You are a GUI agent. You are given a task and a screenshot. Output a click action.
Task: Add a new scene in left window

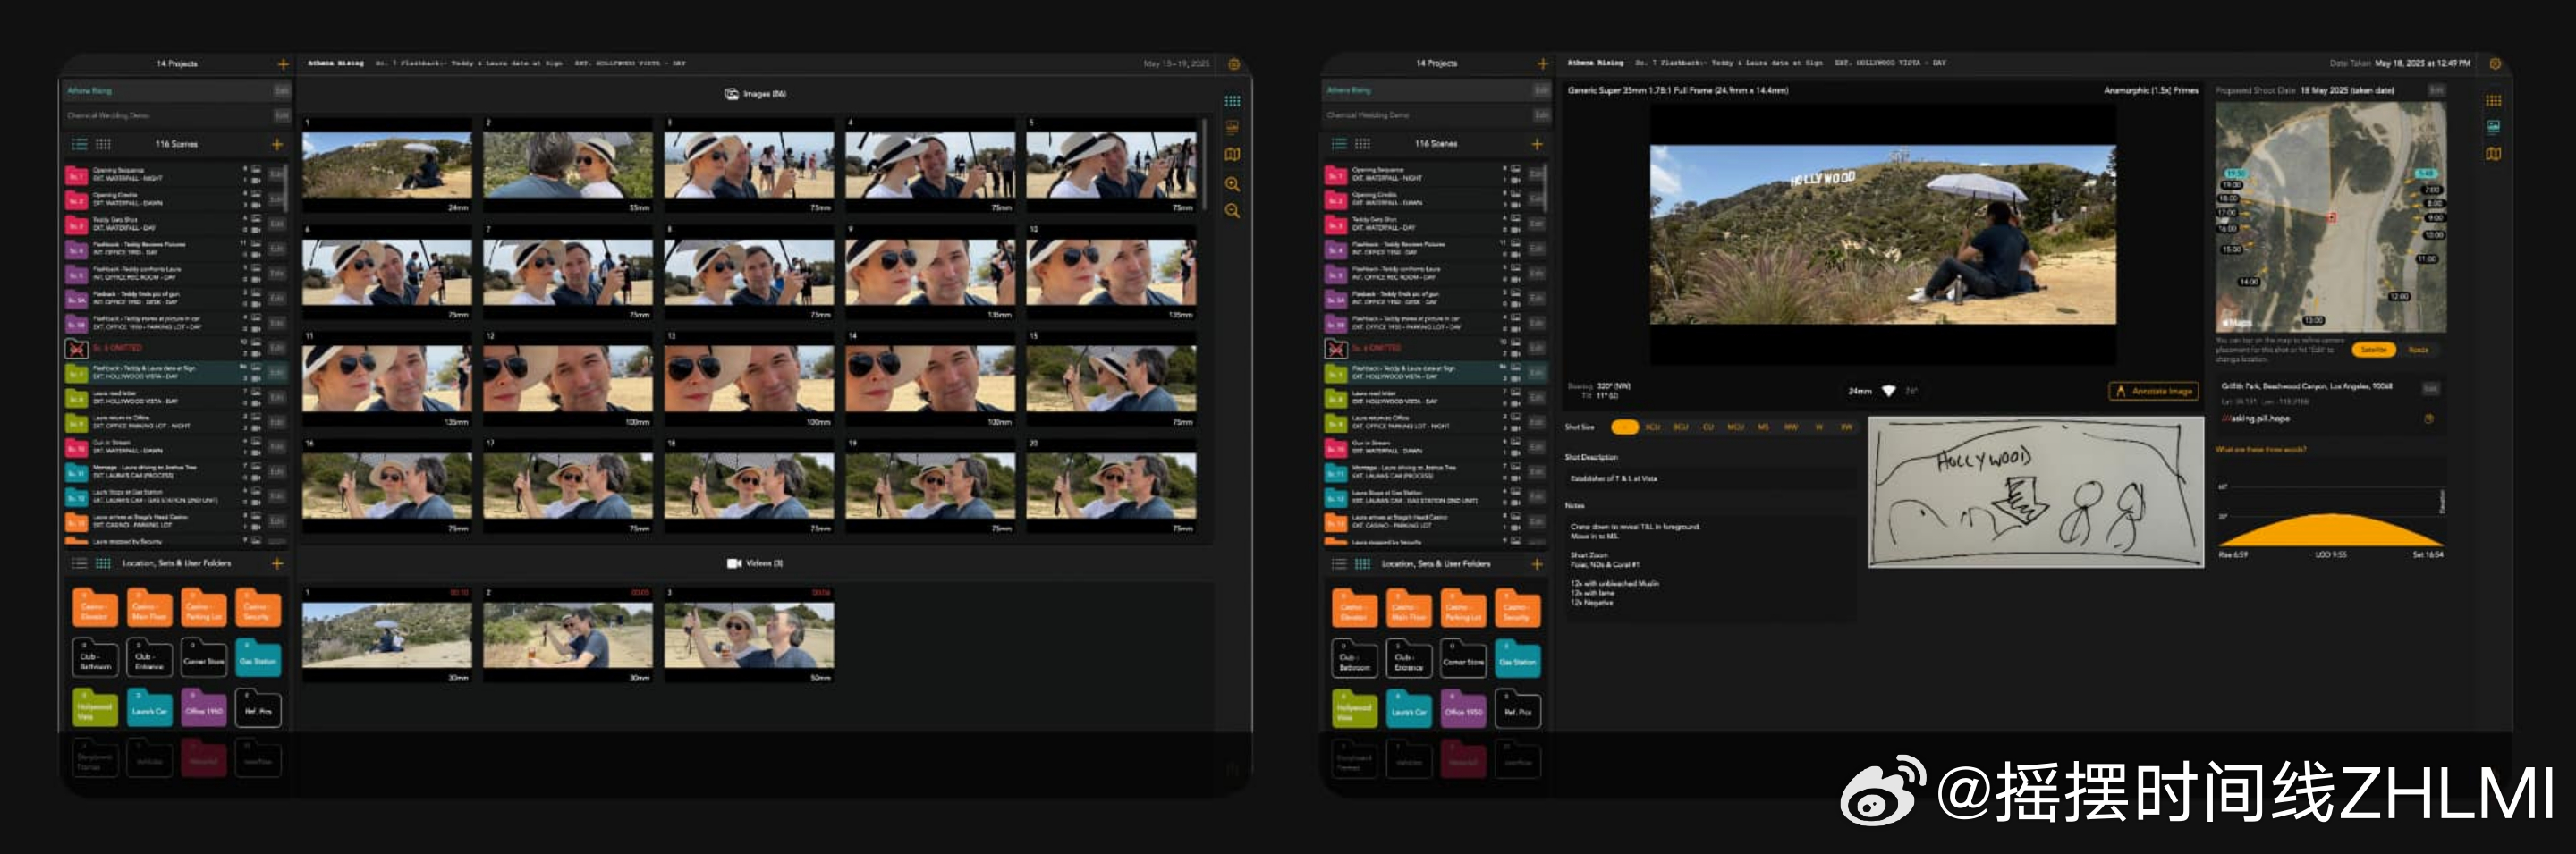pos(277,145)
